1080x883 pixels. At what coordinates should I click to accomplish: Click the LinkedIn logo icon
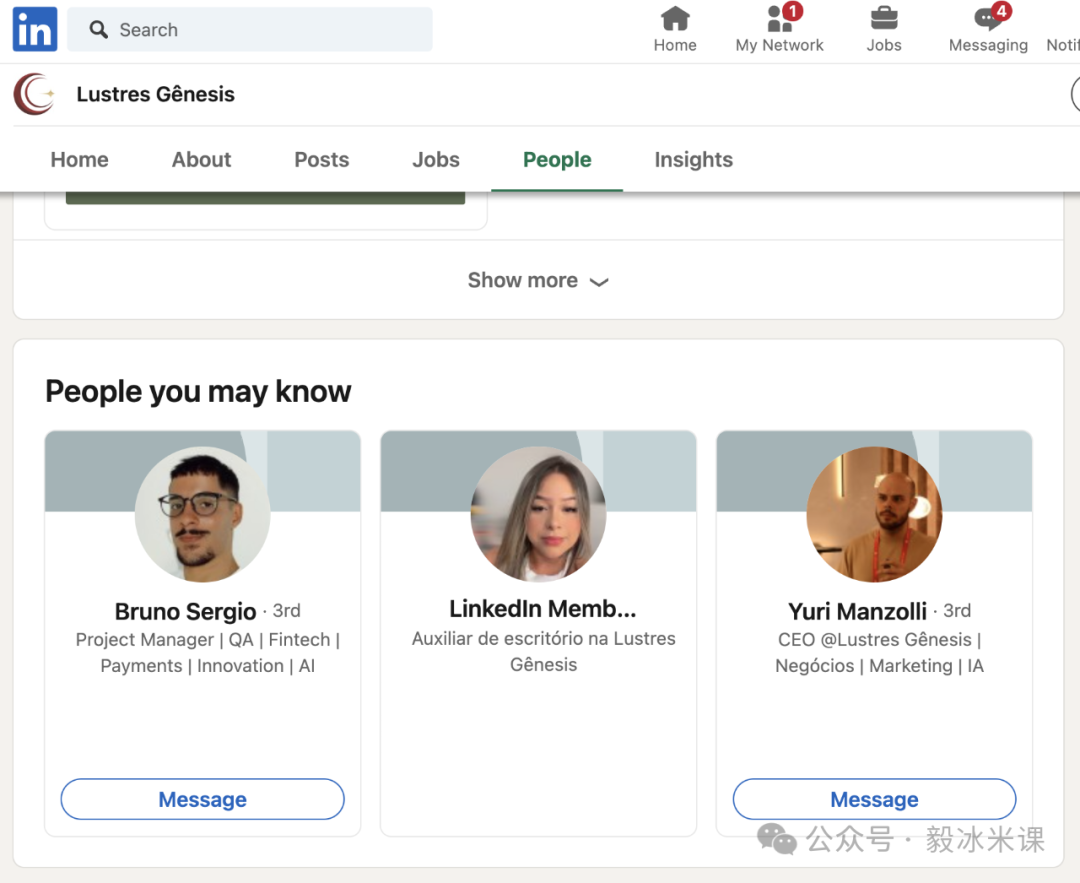tap(35, 30)
